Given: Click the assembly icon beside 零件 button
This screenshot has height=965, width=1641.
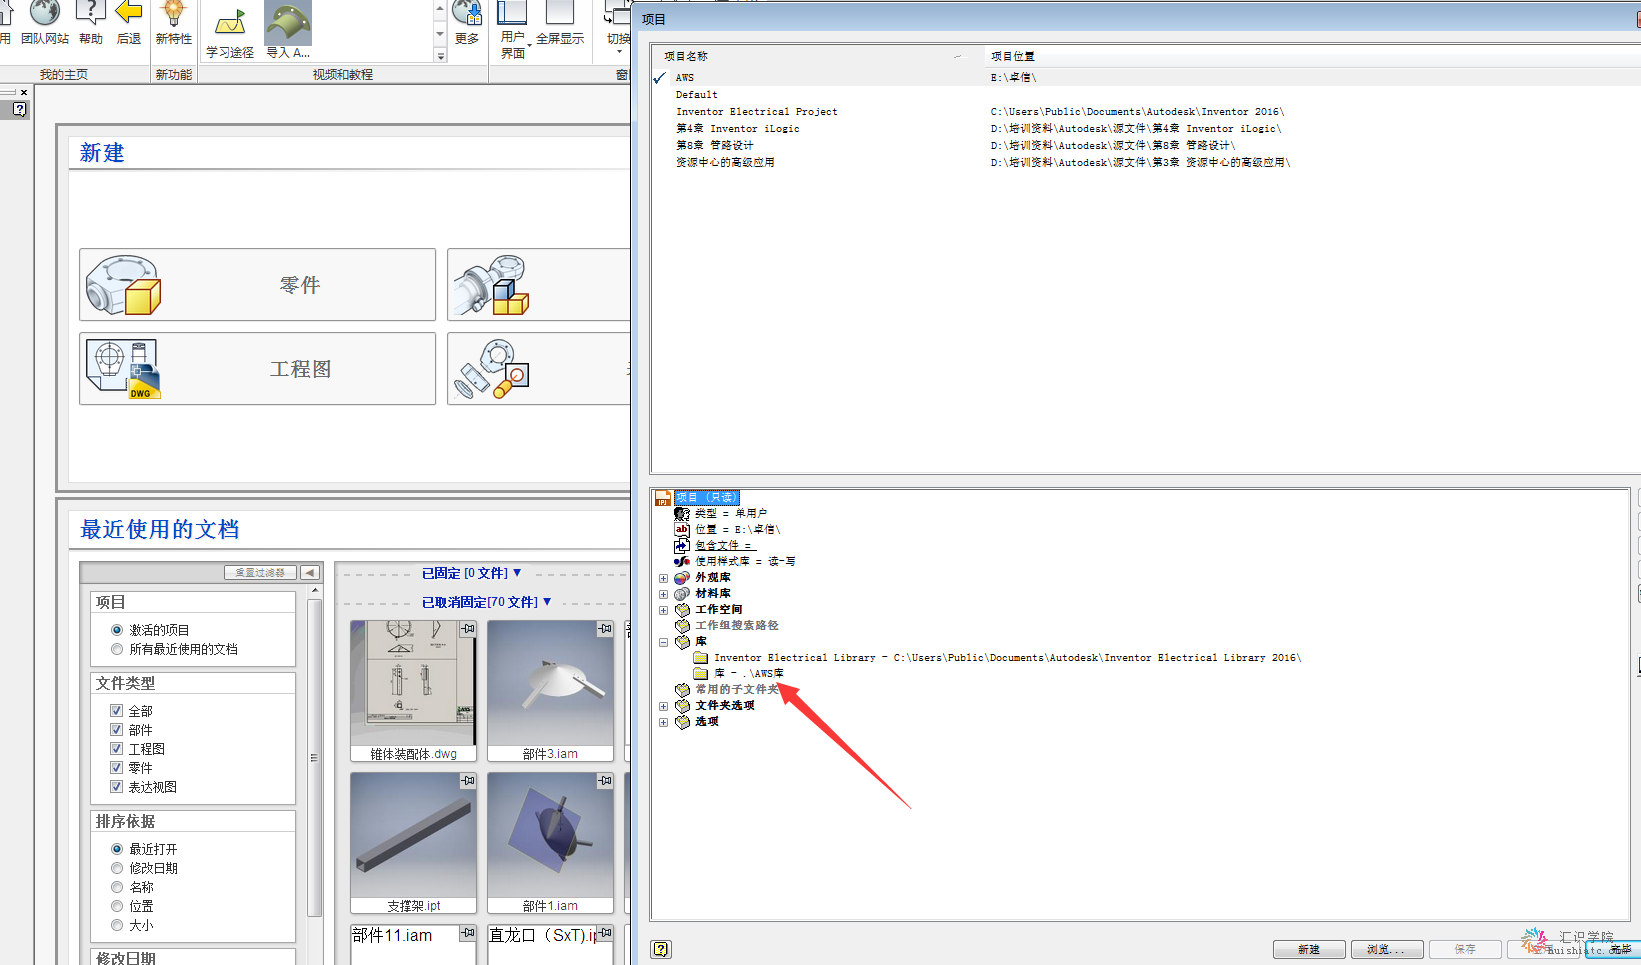Looking at the screenshot, I should pyautogui.click(x=491, y=285).
